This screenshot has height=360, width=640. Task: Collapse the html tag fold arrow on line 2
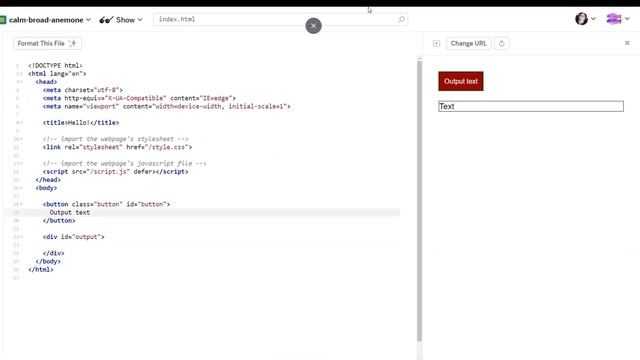click(21, 74)
